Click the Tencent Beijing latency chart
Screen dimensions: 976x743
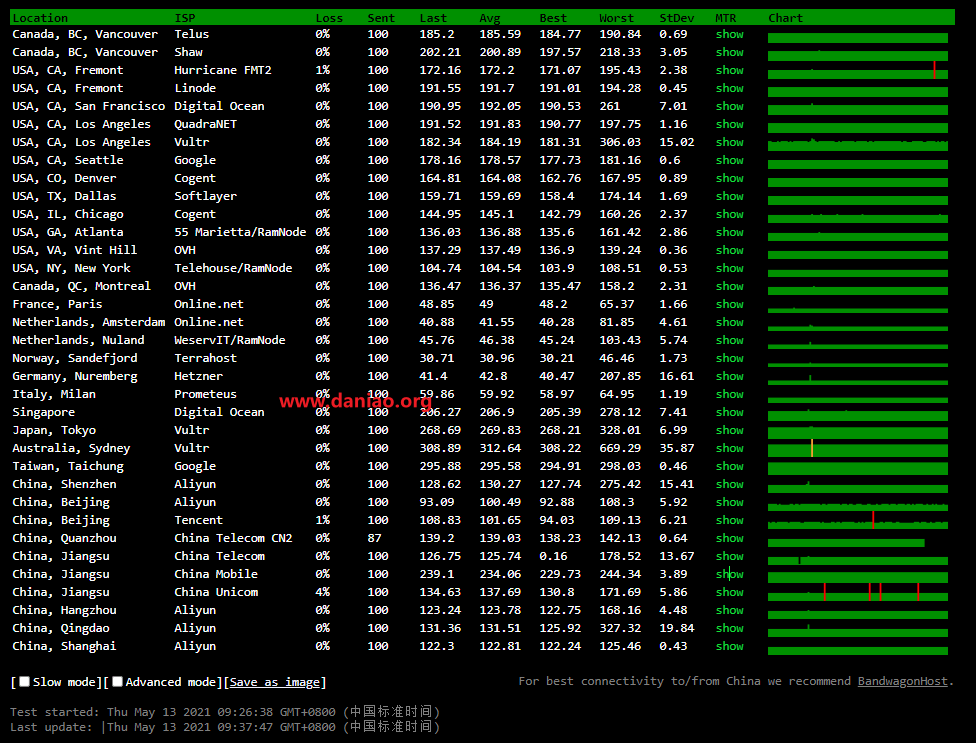tap(858, 520)
